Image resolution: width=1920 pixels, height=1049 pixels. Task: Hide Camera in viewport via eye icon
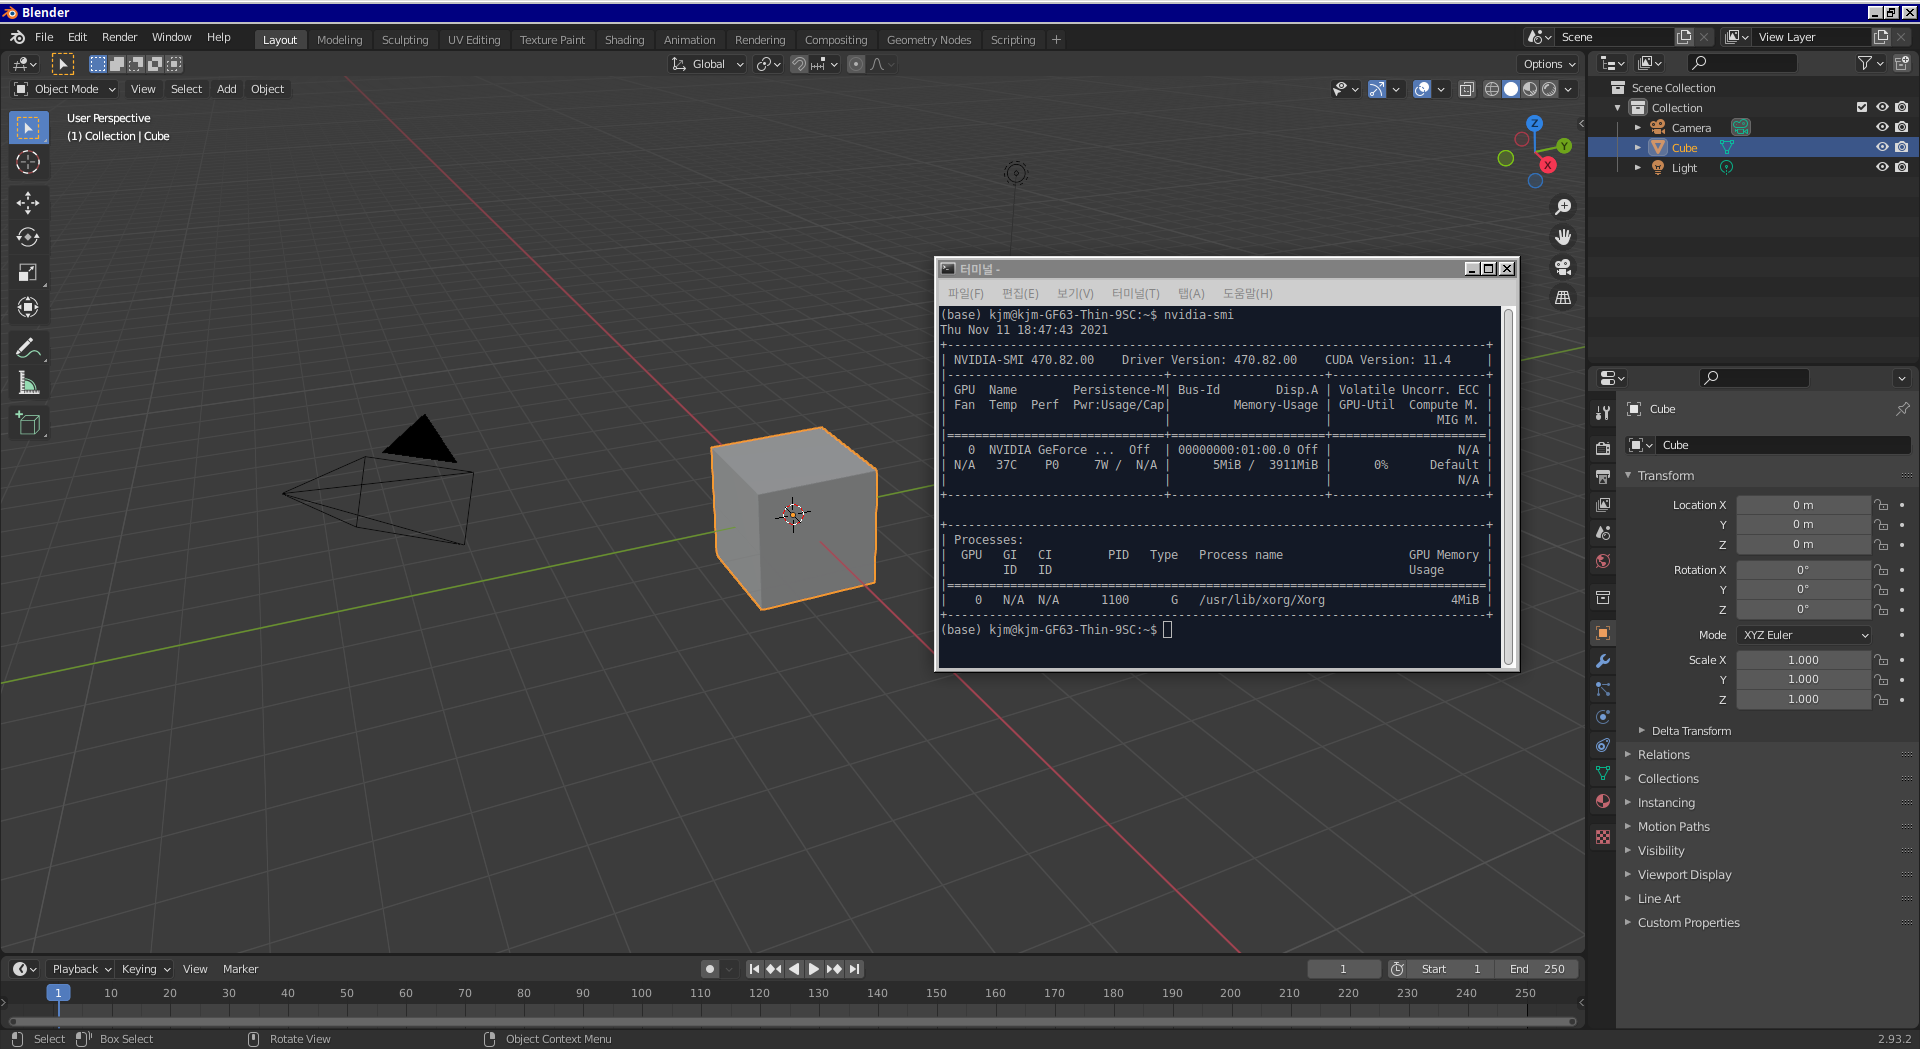coord(1882,127)
